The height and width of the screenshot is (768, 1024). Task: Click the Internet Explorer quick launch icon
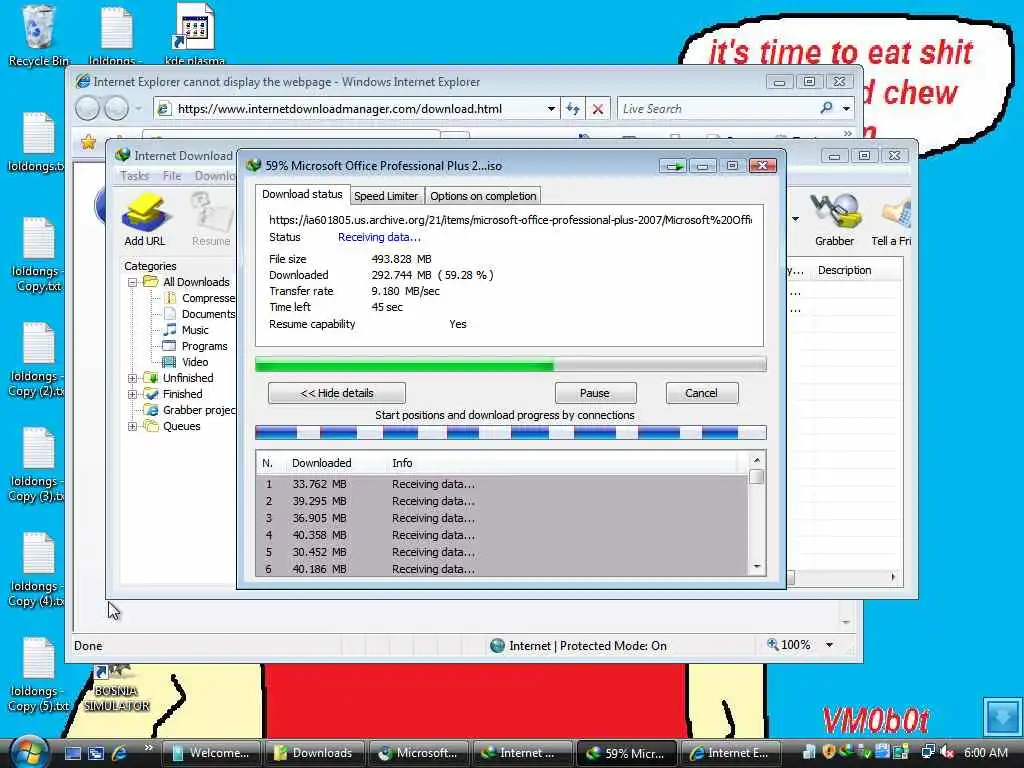coord(120,753)
